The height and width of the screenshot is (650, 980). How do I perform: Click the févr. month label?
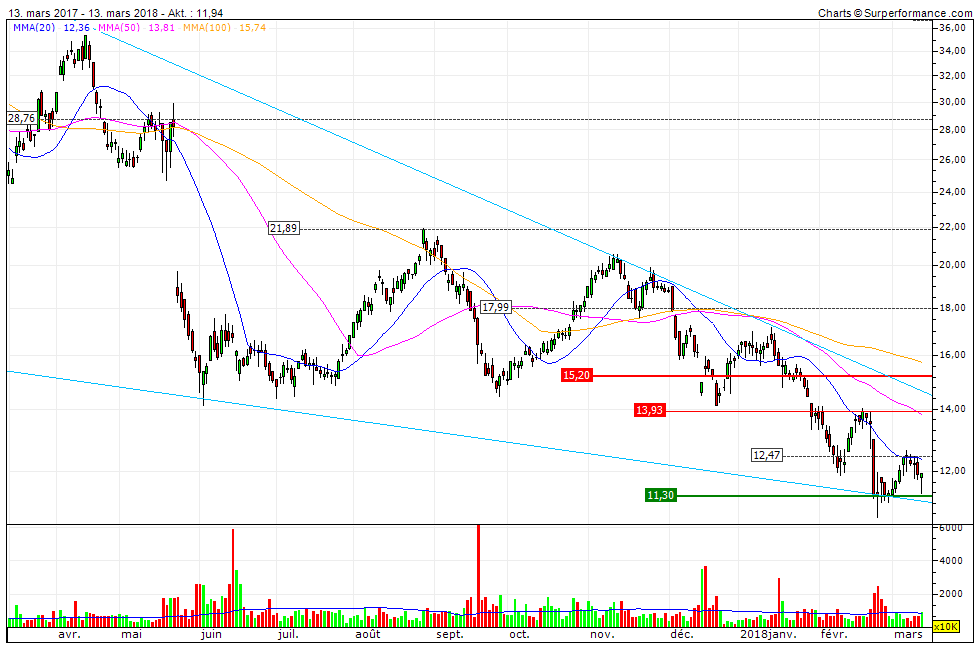pyautogui.click(x=834, y=635)
